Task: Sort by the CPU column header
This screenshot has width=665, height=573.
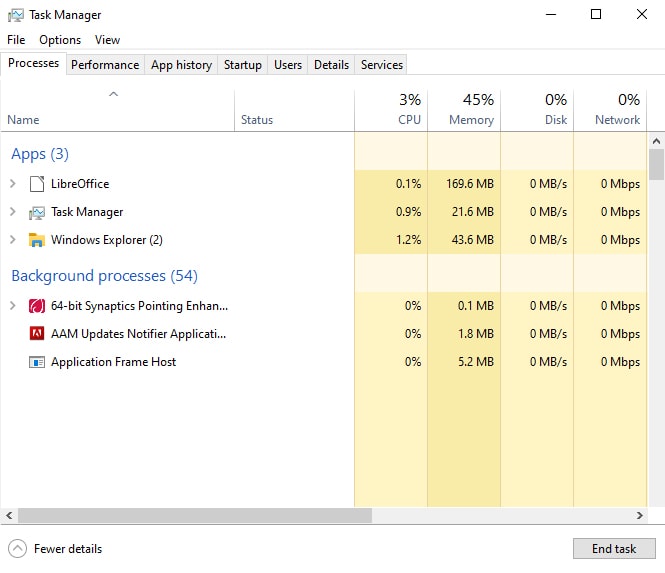Action: pos(391,110)
